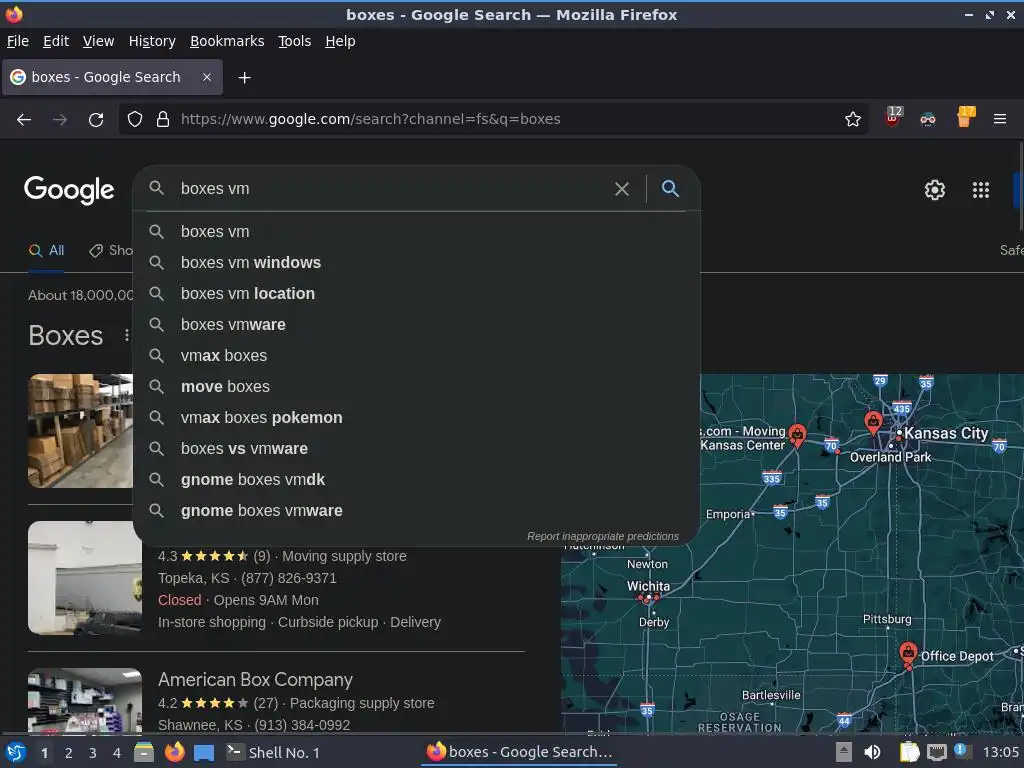Select the All results tab

click(46, 251)
